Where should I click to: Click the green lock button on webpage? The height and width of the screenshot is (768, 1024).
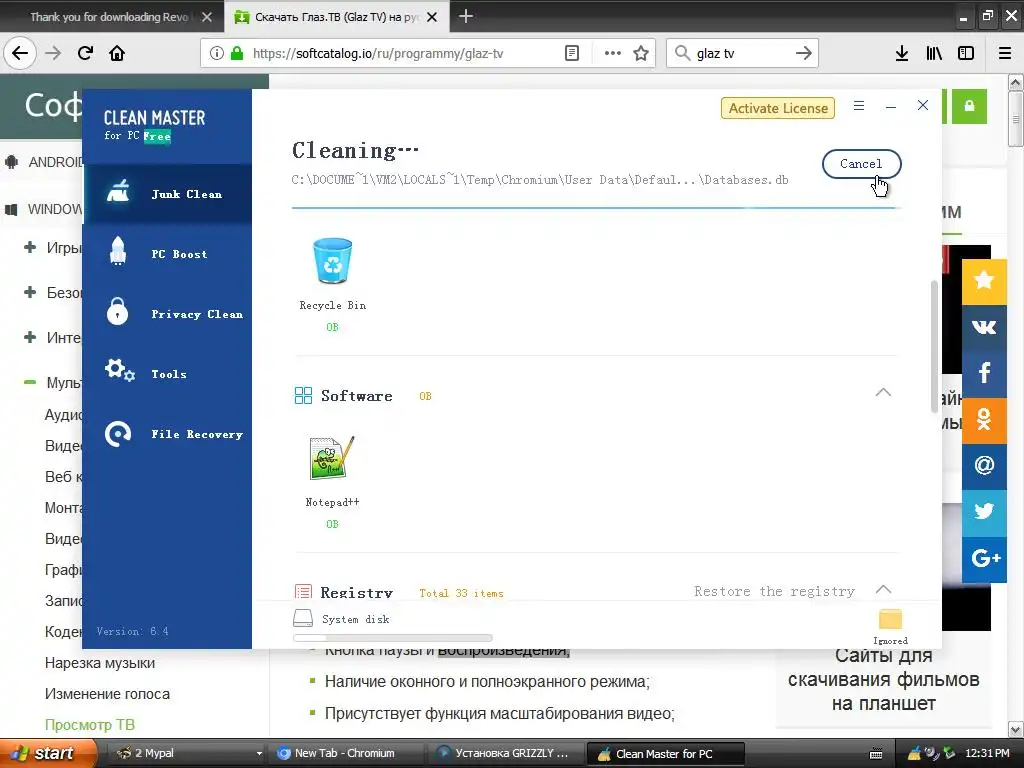pos(969,106)
